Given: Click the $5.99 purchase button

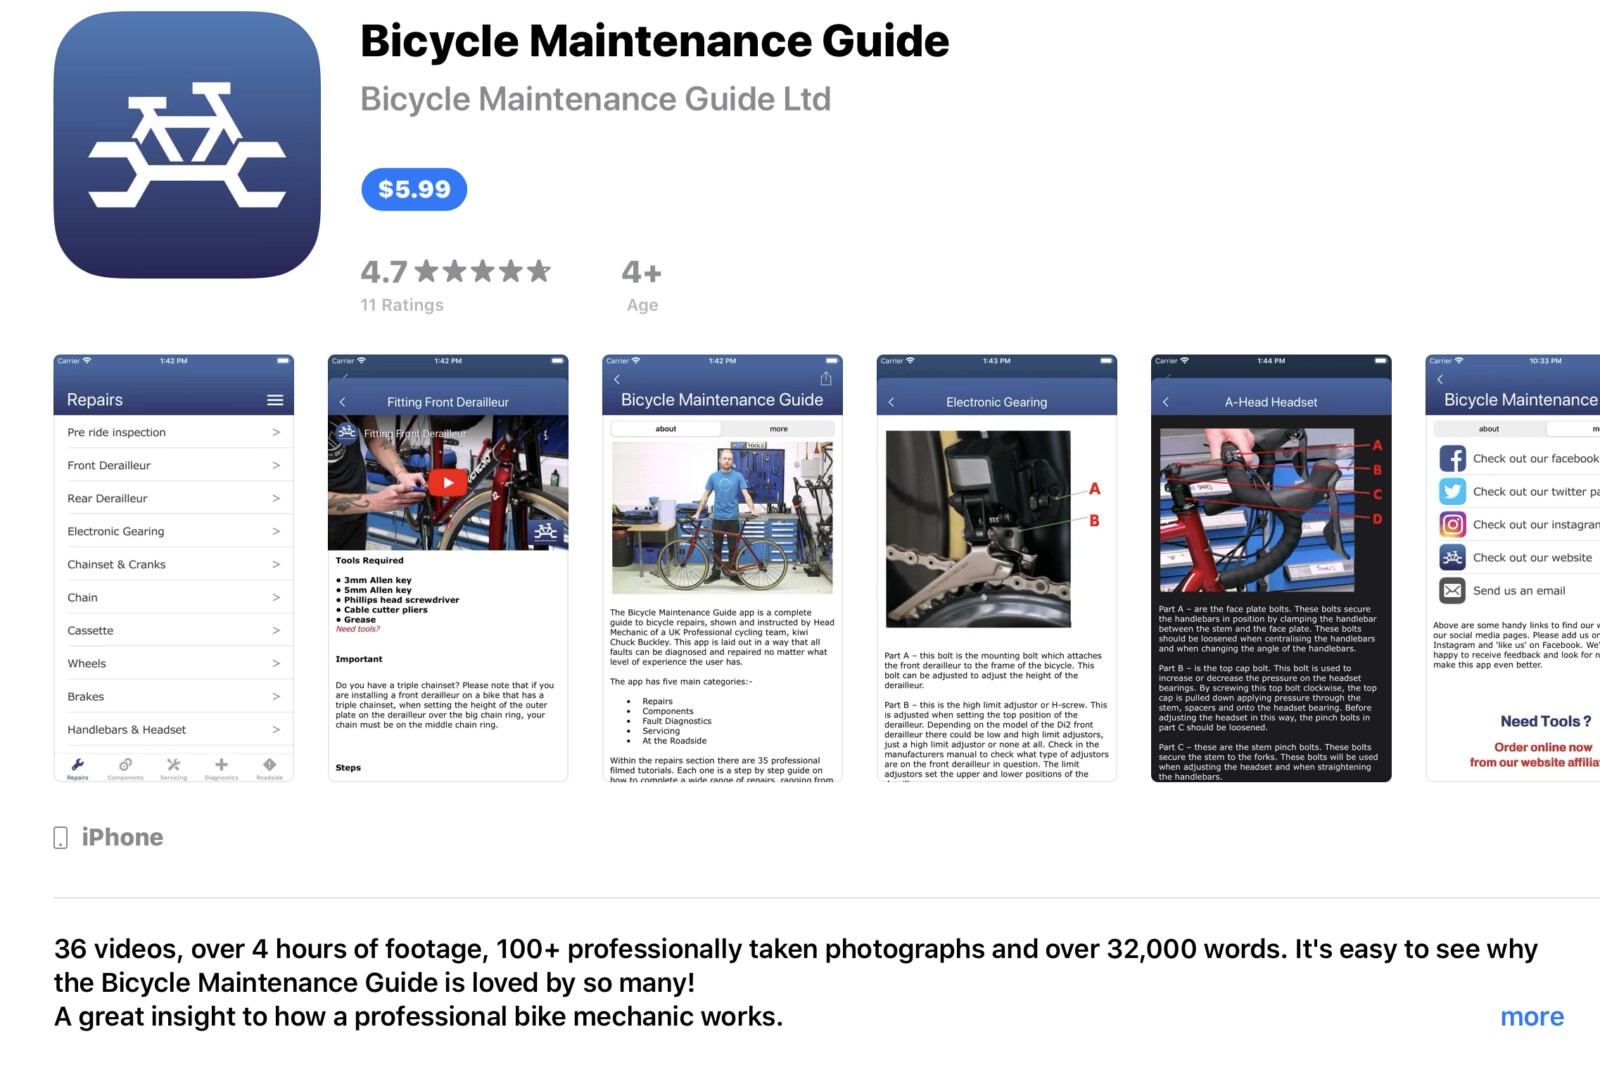Looking at the screenshot, I should click(414, 189).
